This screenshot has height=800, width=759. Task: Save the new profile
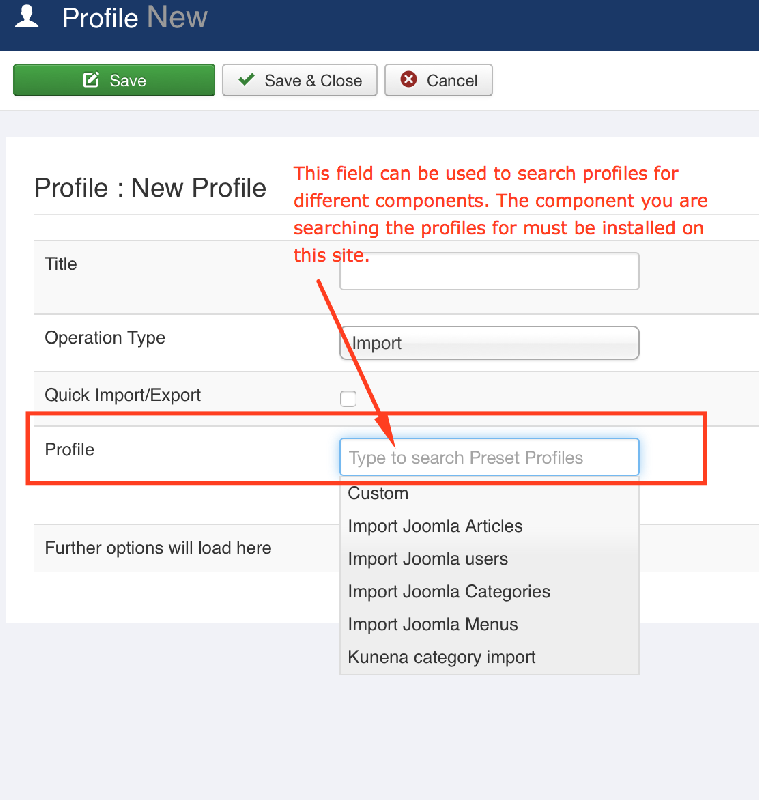coord(114,80)
